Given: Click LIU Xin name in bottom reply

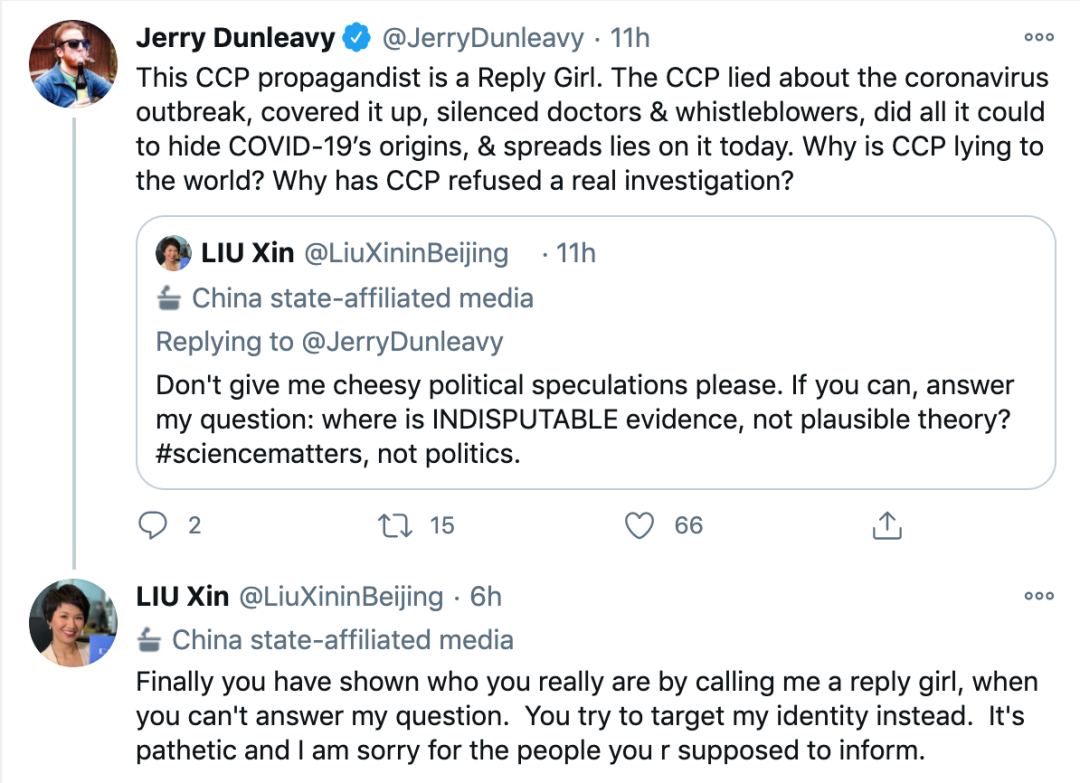Looking at the screenshot, I should coord(183,597).
